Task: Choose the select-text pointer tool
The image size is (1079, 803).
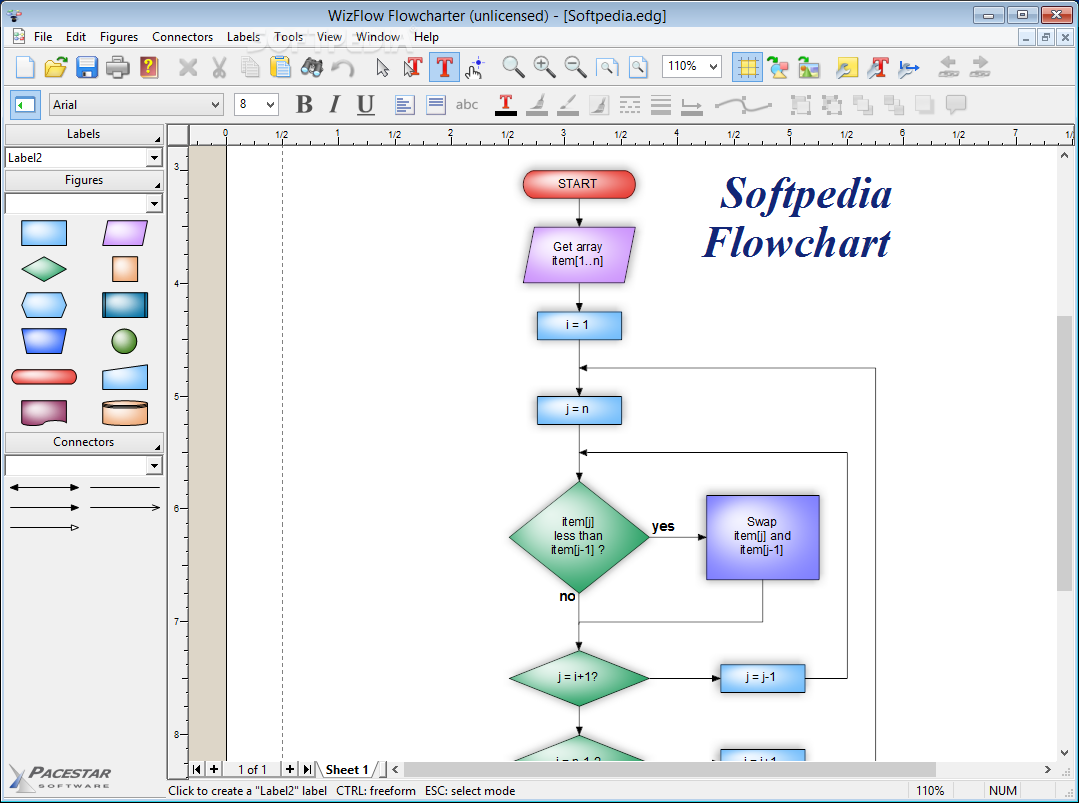Action: (413, 67)
